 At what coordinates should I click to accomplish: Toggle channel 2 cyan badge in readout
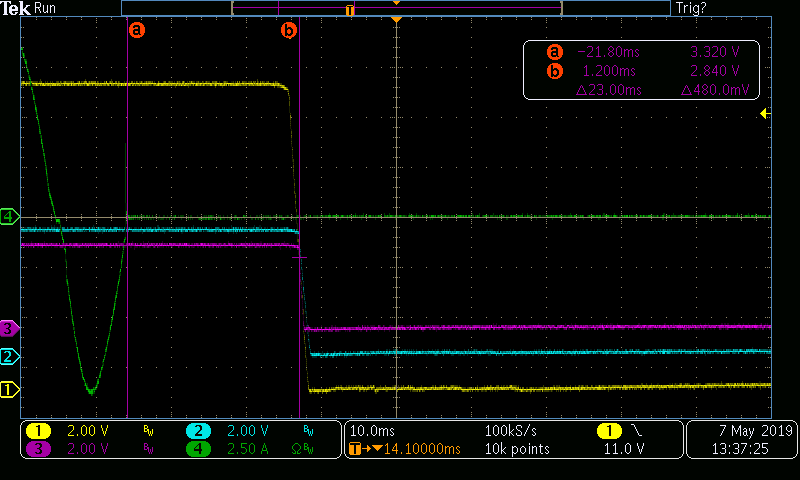tap(198, 431)
